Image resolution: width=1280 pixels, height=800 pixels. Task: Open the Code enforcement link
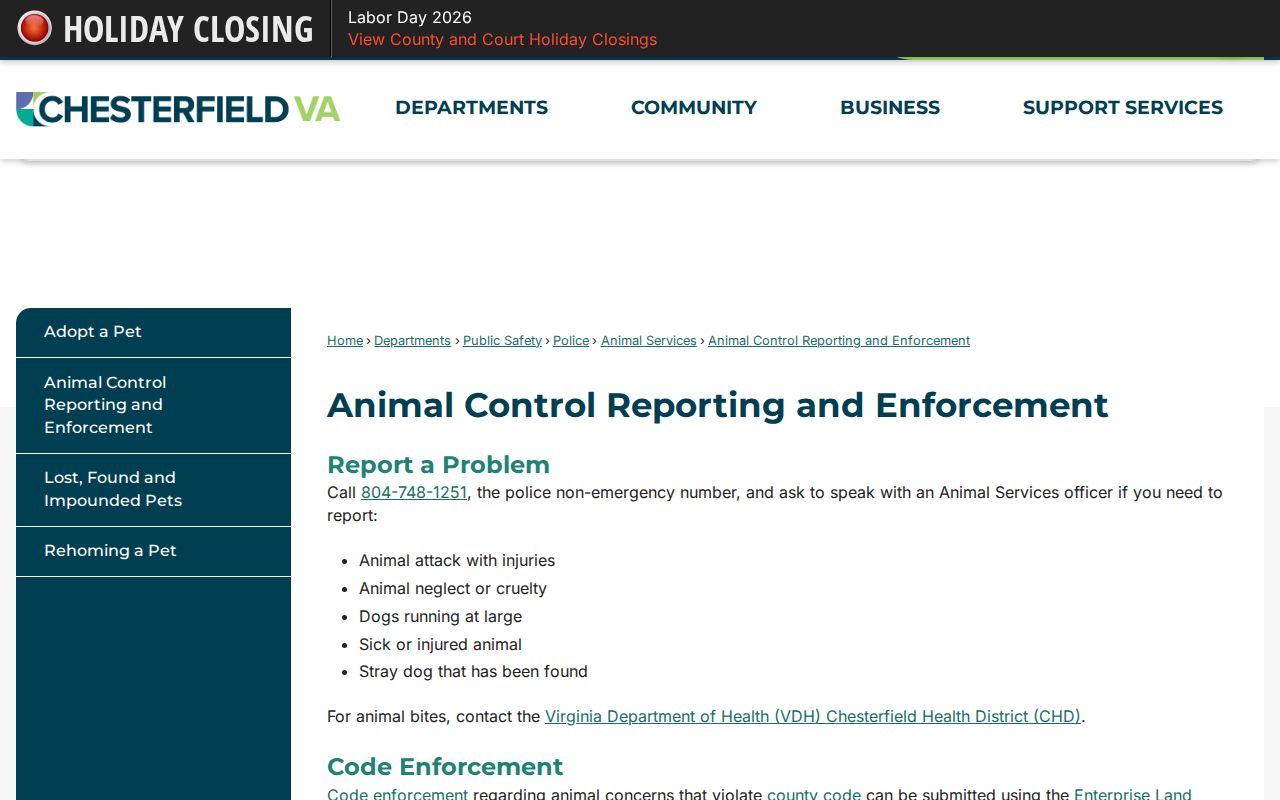[398, 794]
